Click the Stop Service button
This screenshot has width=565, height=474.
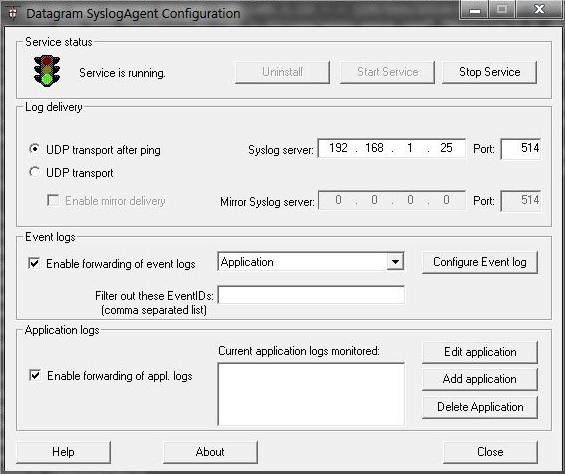[489, 72]
